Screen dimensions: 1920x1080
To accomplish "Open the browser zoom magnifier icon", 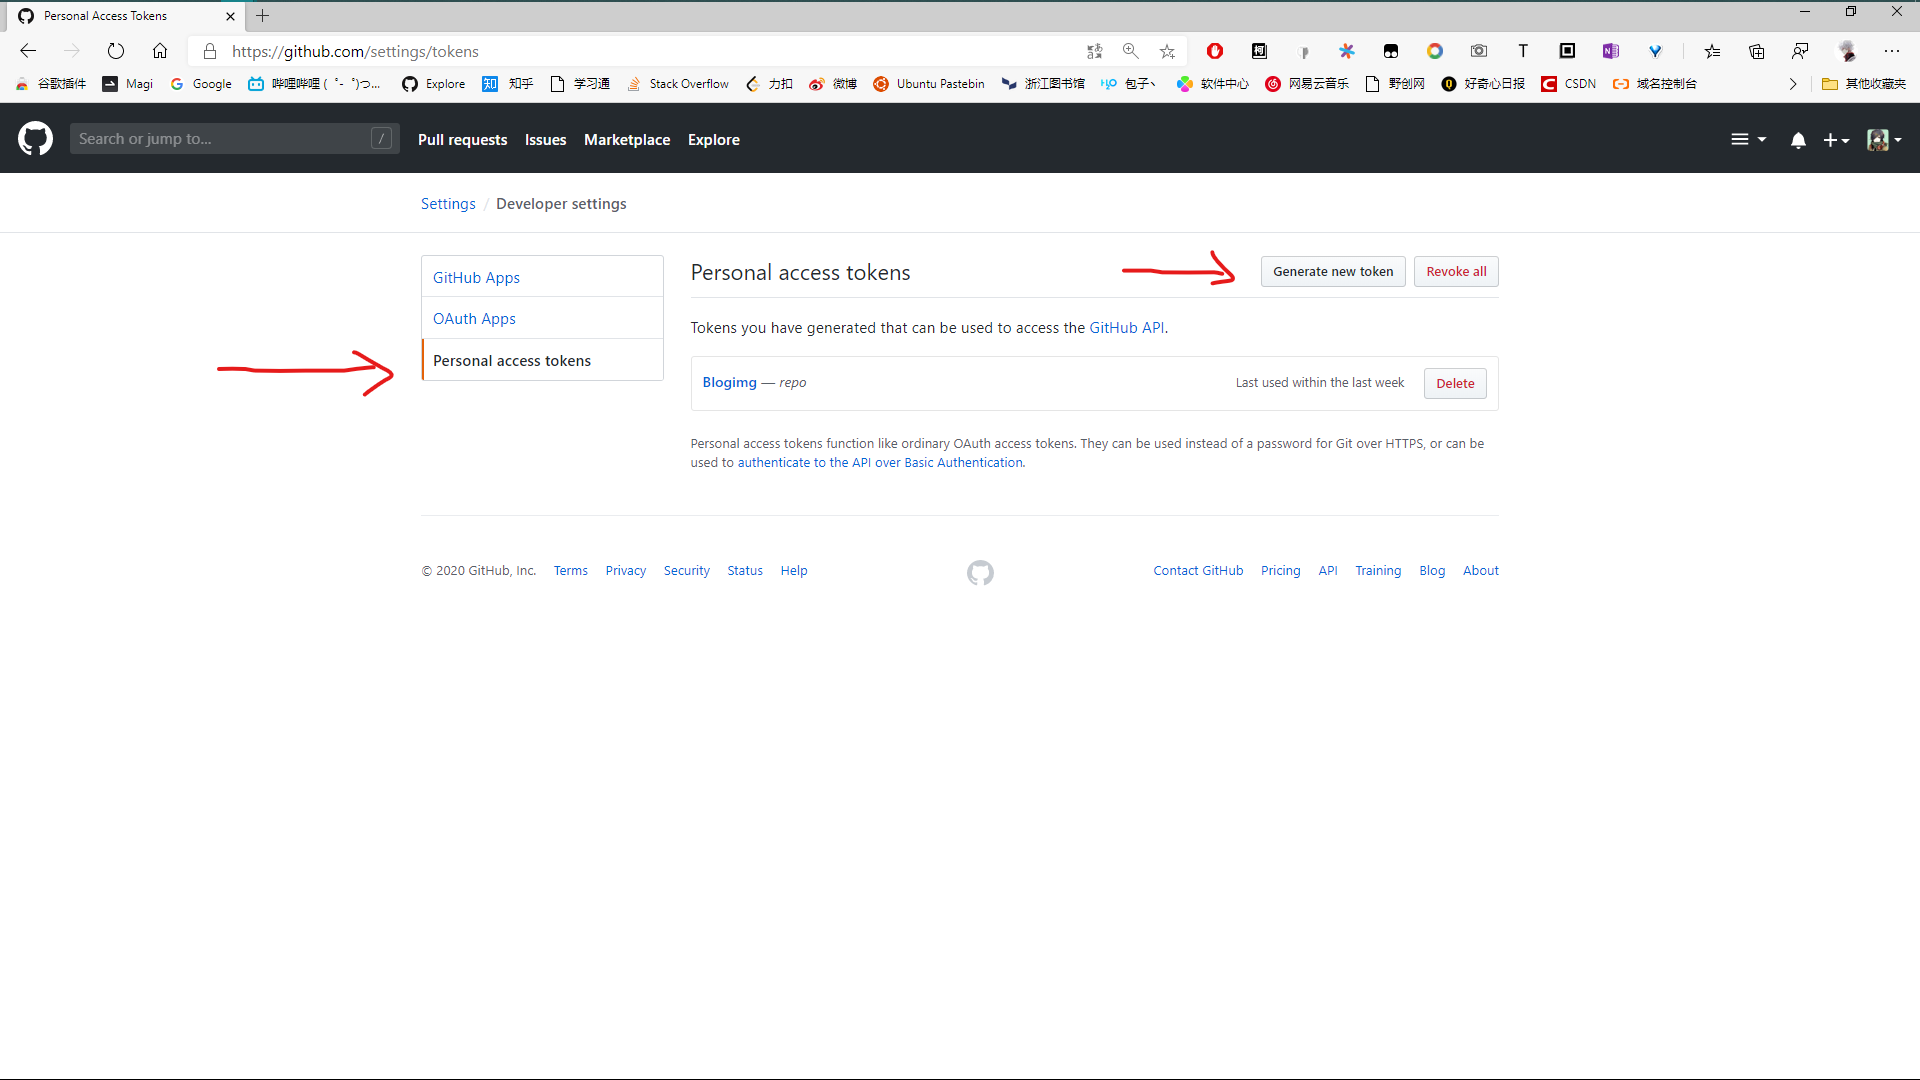I will [x=1130, y=51].
